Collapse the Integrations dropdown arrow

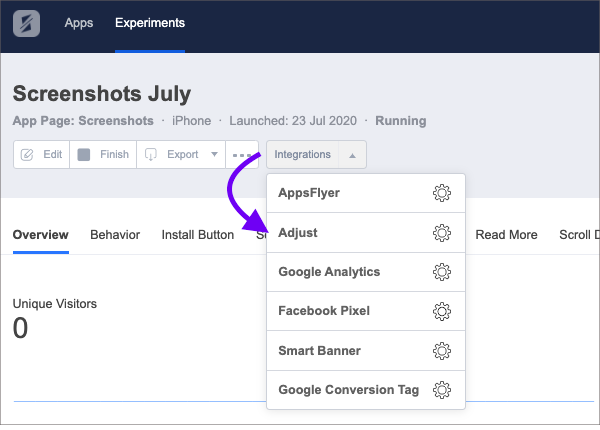(x=352, y=155)
